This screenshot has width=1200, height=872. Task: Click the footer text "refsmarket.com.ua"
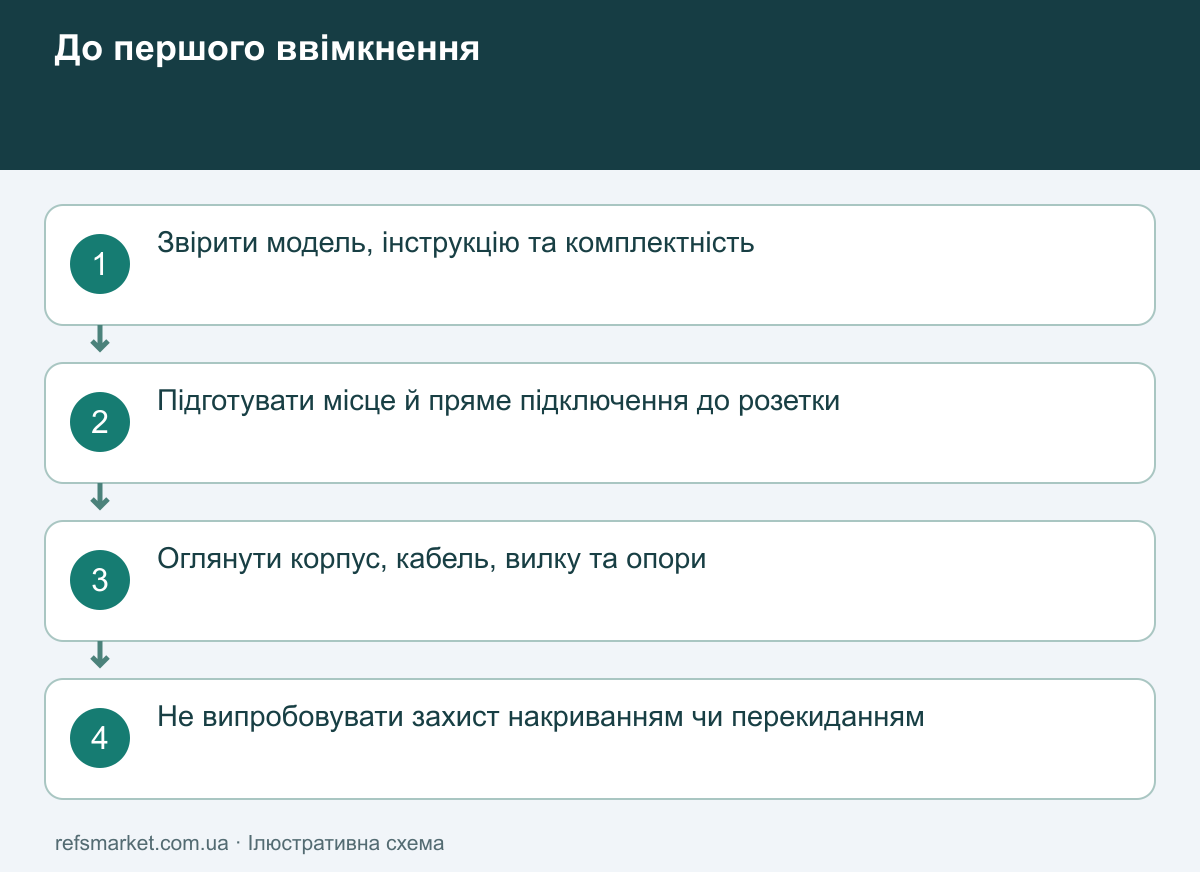142,843
